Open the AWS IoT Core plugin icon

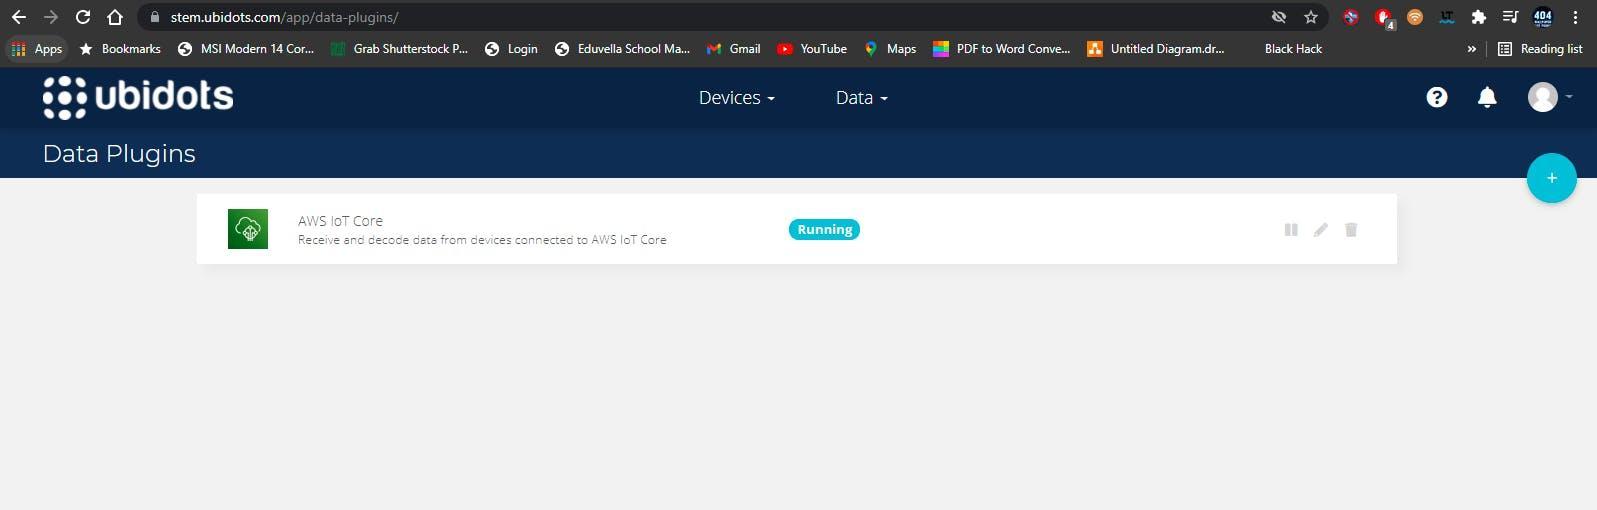[248, 229]
